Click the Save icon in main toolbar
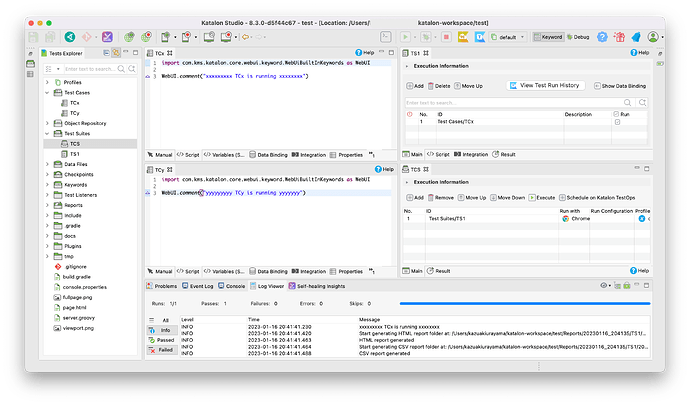690x404 pixels. (x=33, y=37)
